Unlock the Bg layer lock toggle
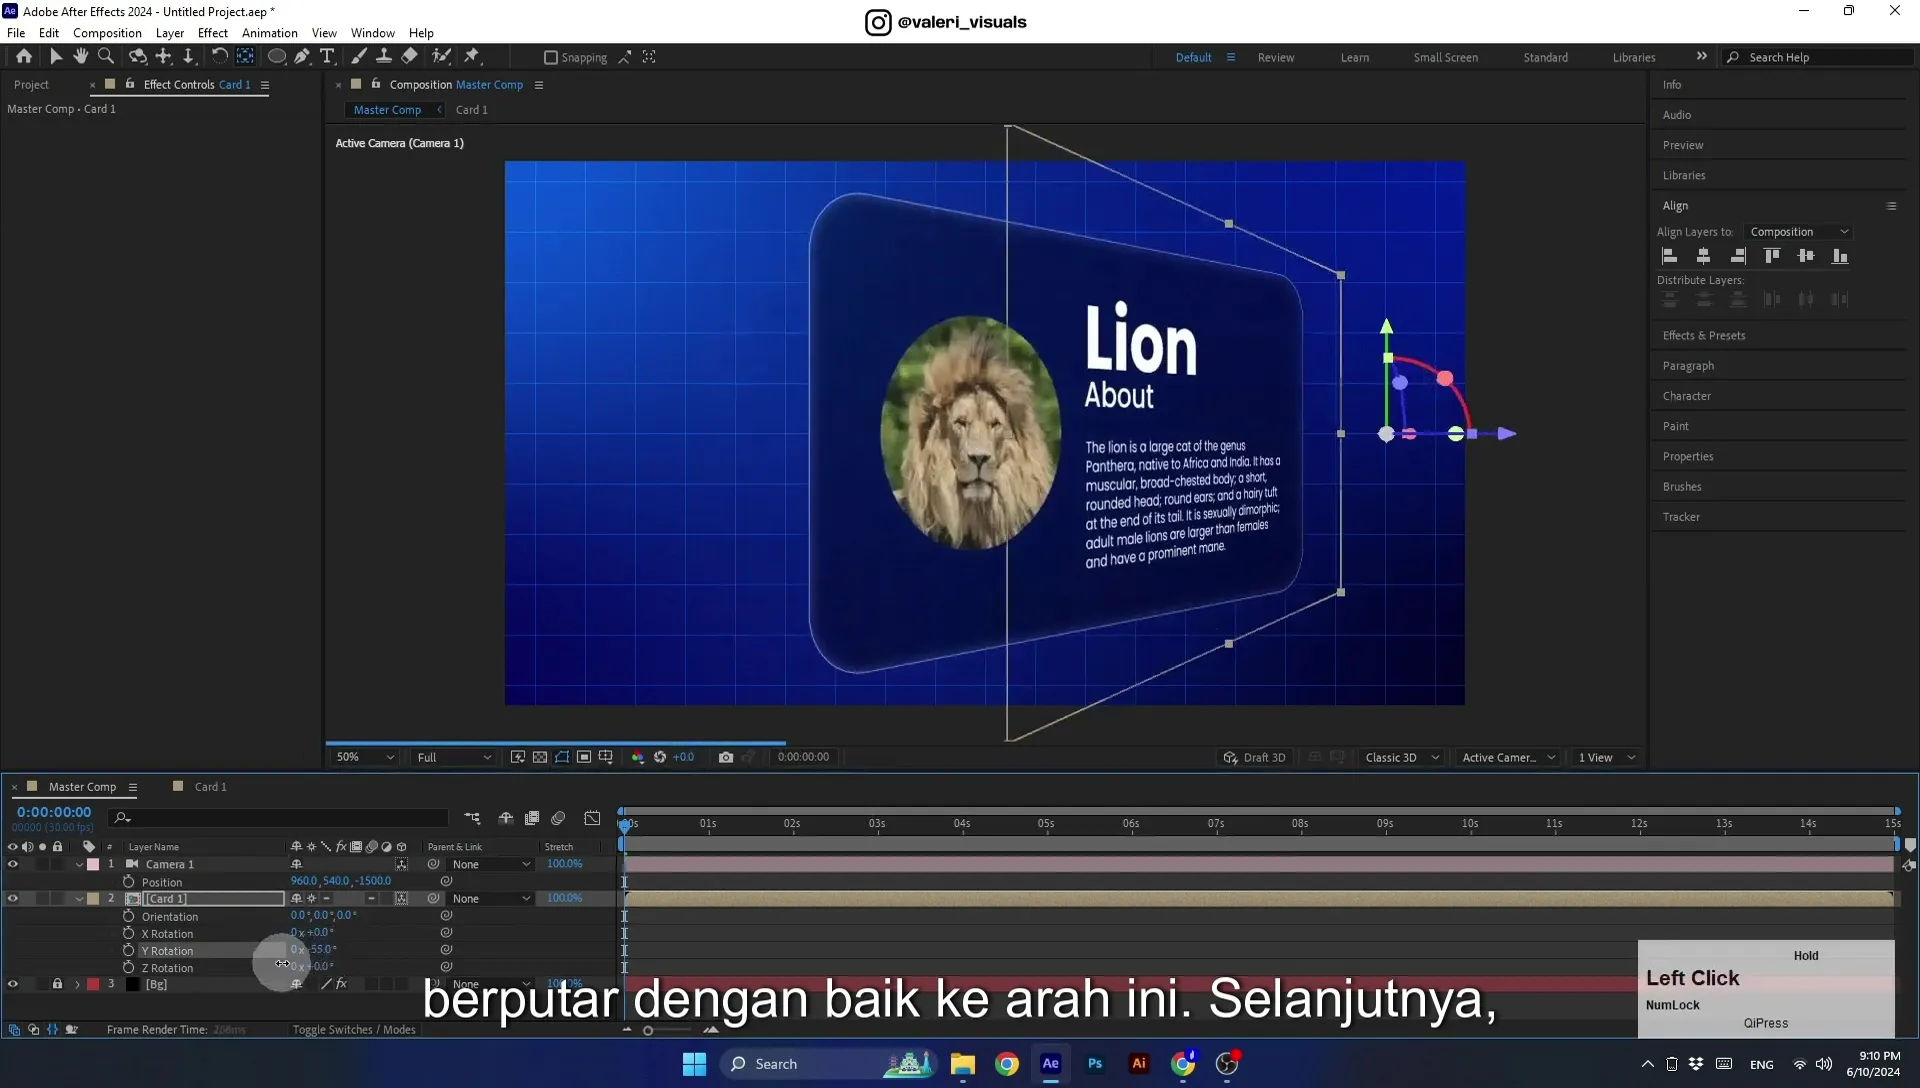Image resolution: width=1920 pixels, height=1088 pixels. click(57, 984)
